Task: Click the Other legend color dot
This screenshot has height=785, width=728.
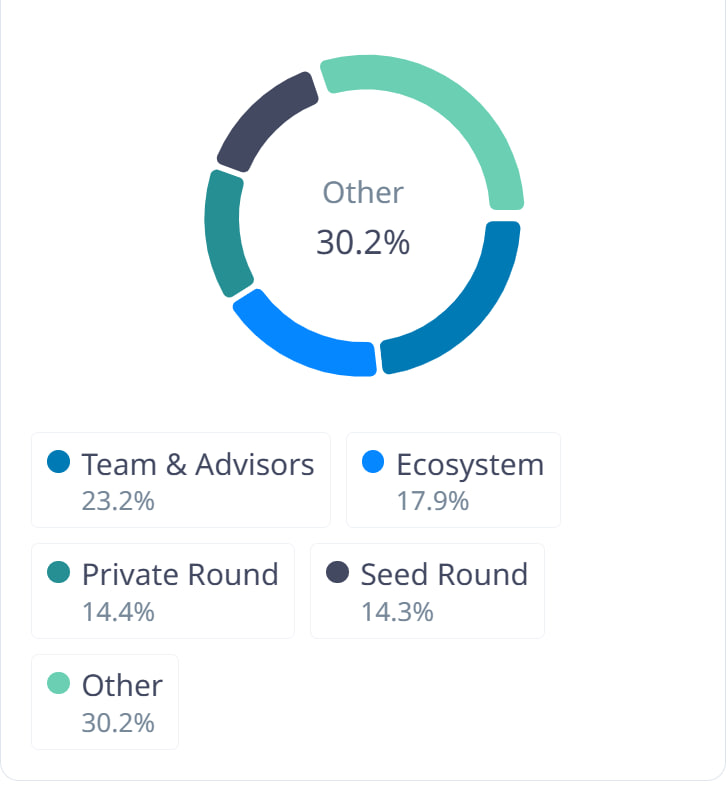Action: (x=59, y=684)
